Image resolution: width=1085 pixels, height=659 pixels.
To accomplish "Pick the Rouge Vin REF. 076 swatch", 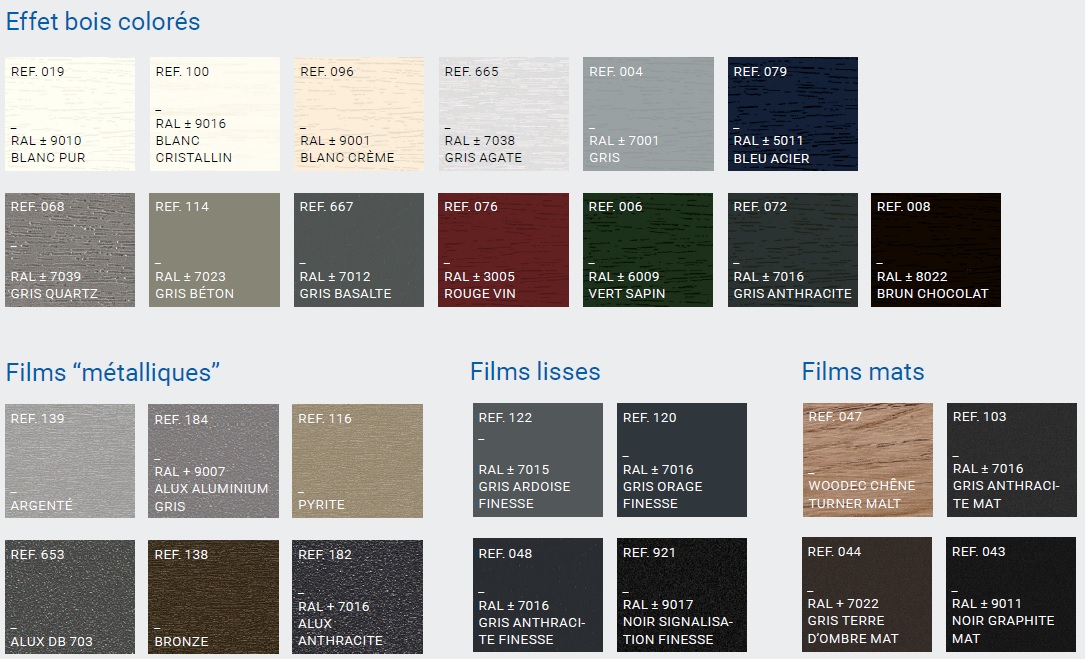I will (503, 250).
